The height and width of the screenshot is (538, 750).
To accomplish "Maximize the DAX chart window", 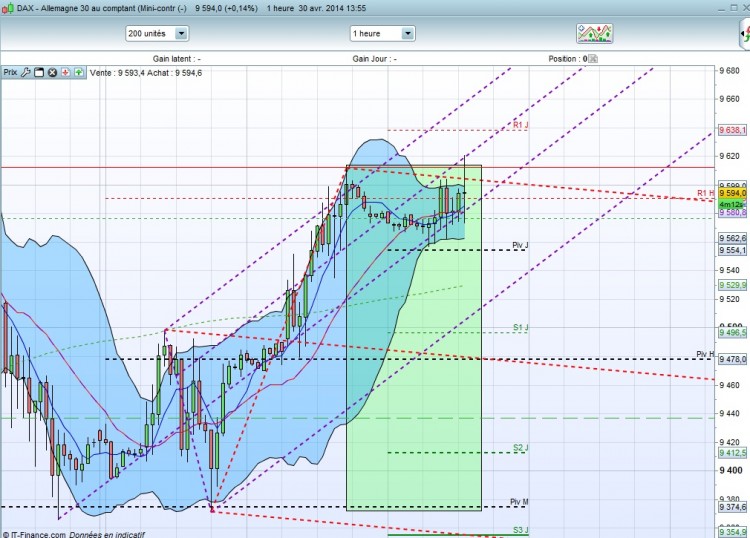I will [x=734, y=8].
